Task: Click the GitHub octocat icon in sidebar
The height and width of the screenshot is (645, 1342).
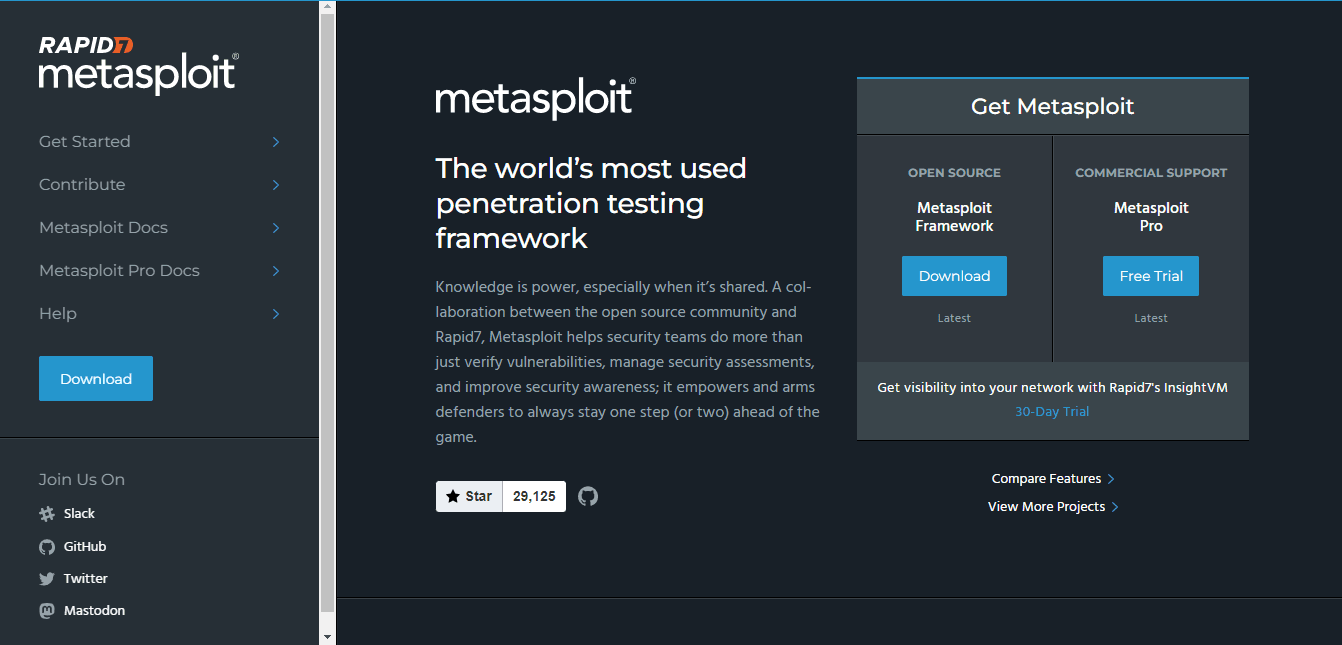Action: tap(47, 547)
